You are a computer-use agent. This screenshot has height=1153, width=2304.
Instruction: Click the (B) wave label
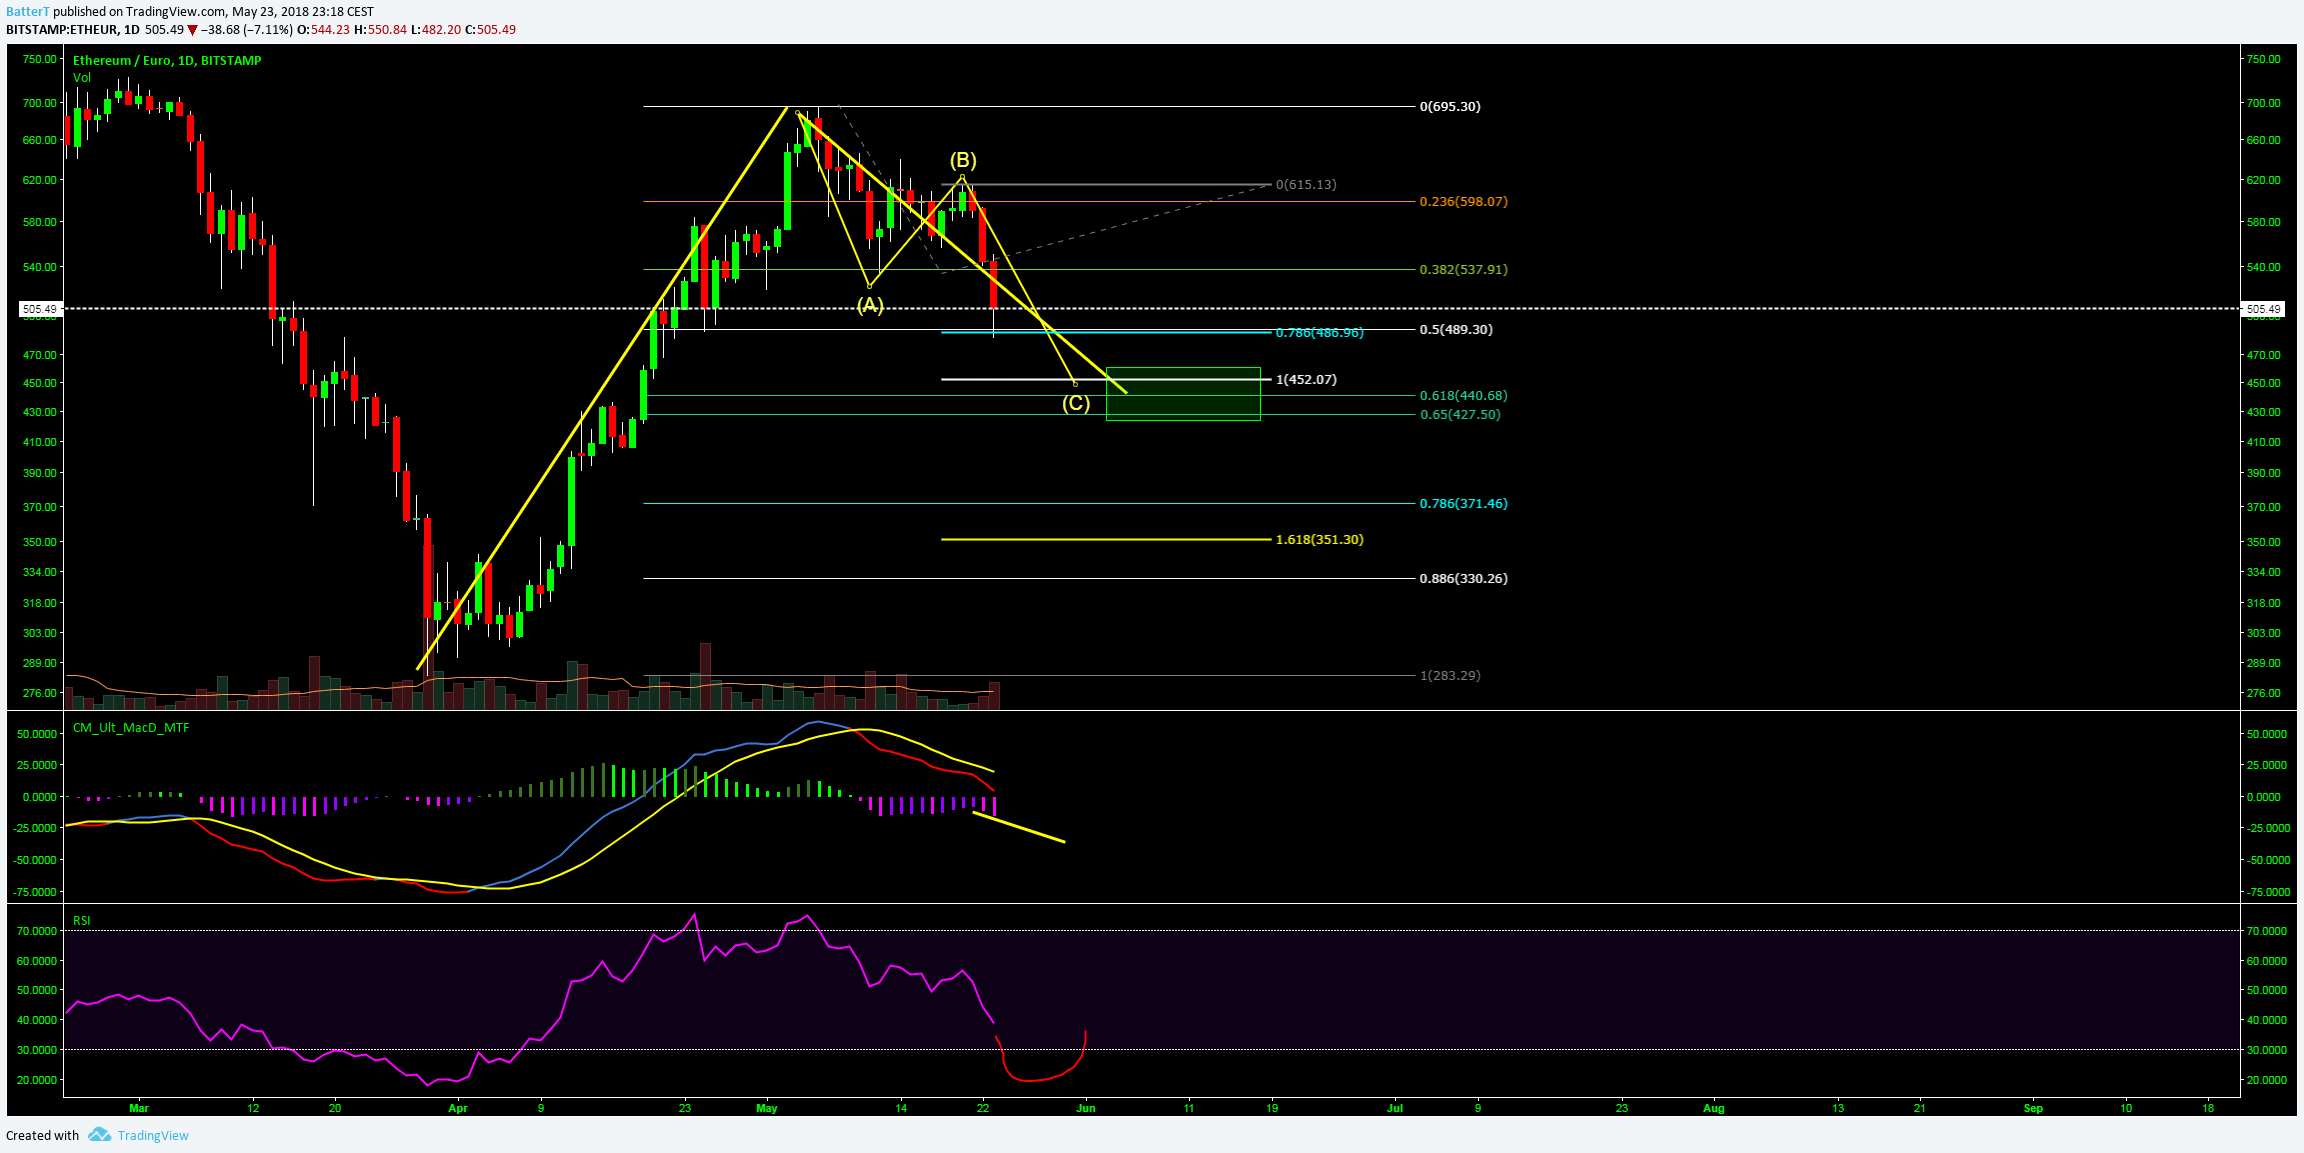[963, 160]
